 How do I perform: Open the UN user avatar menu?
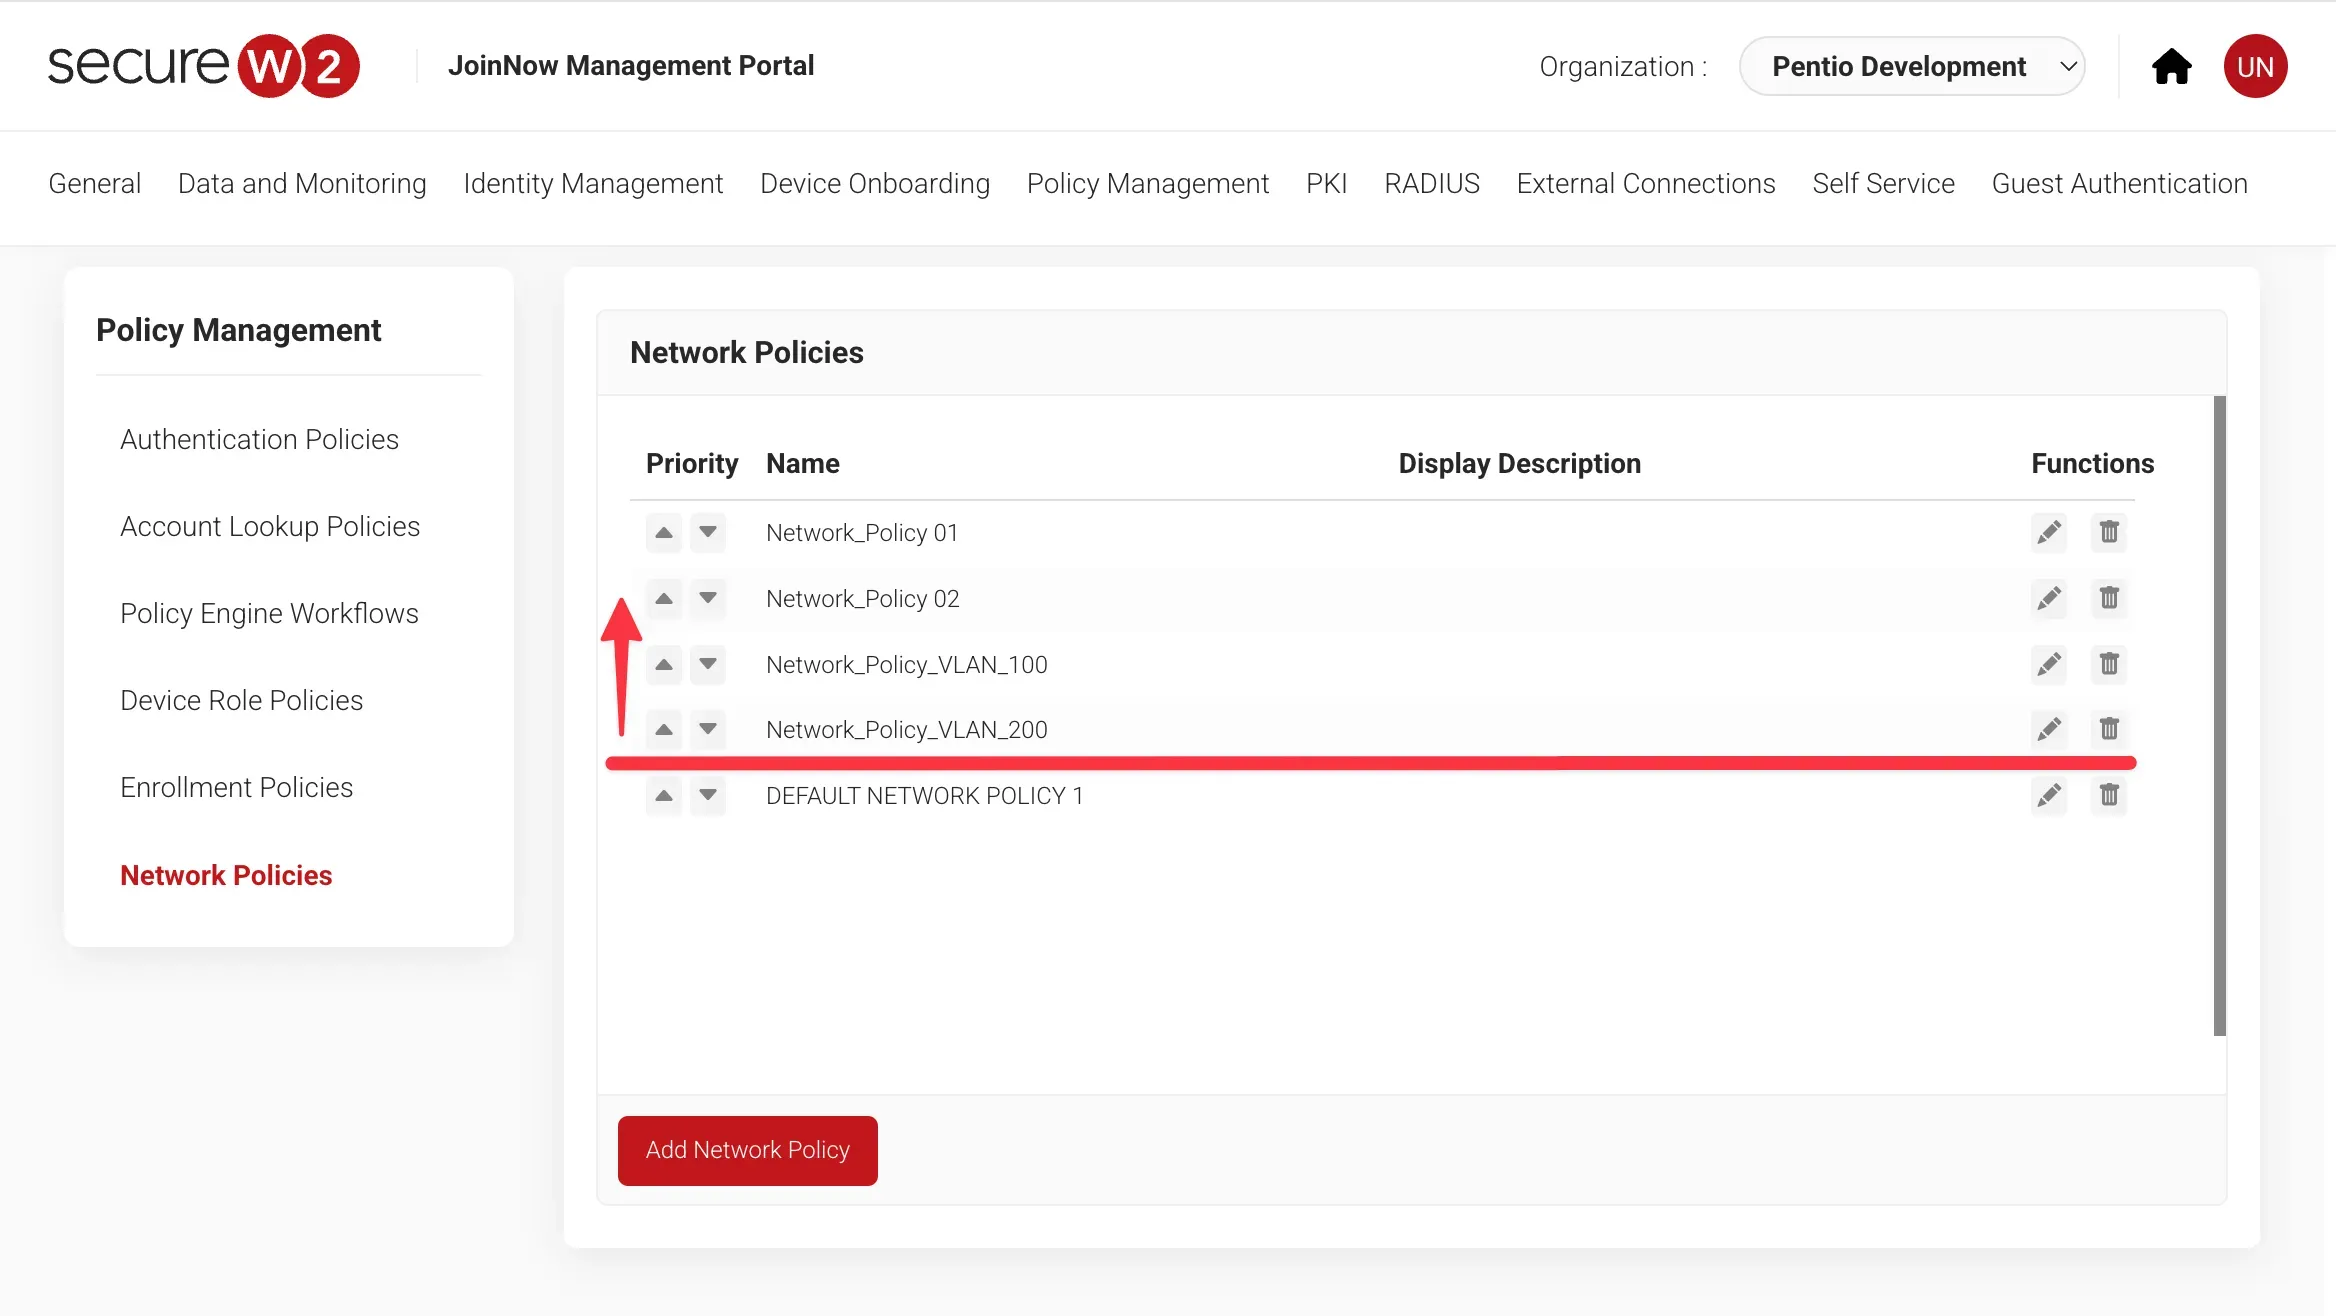click(2255, 67)
